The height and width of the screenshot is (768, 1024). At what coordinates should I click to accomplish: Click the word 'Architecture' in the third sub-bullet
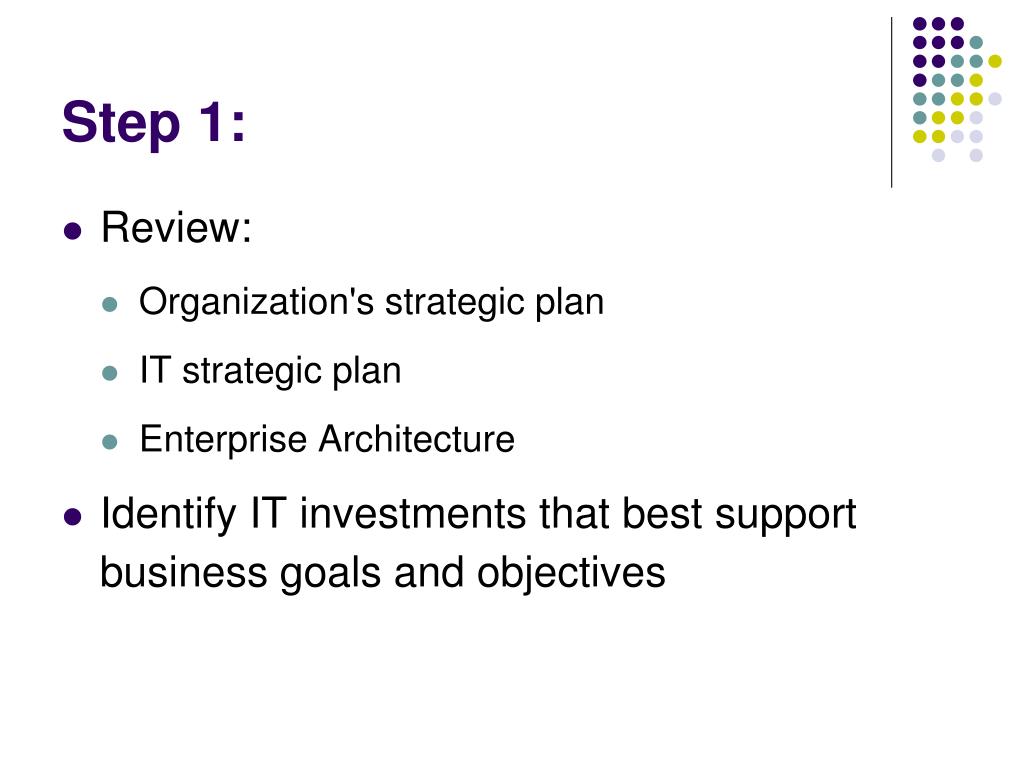[x=417, y=438]
